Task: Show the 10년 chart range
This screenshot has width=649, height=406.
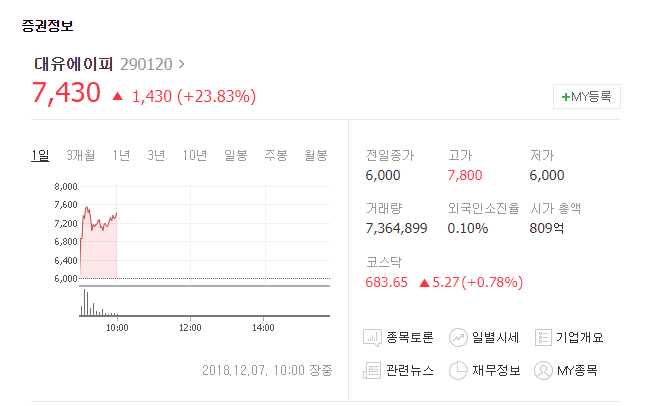Action: 195,156
